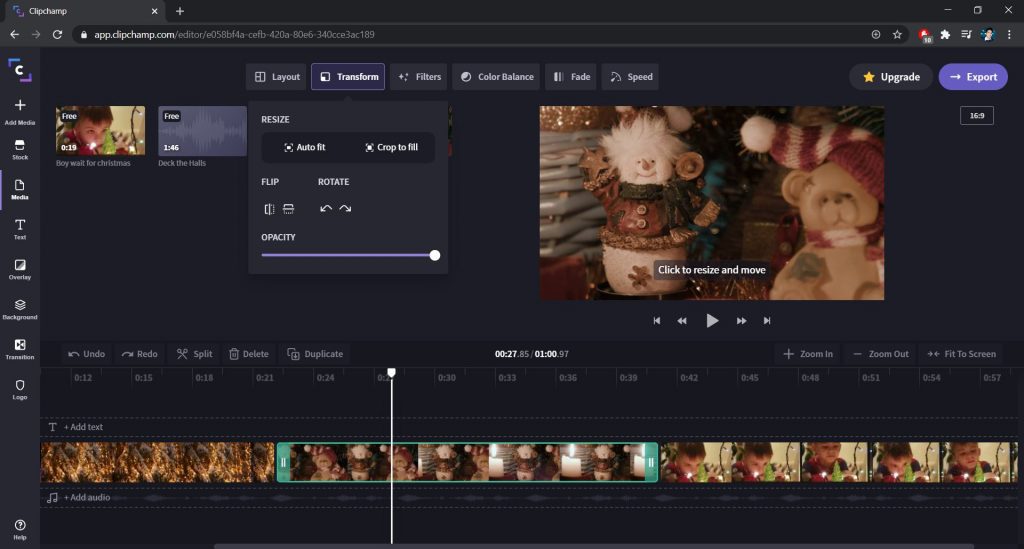Open the Layout tab
1024x549 pixels.
(277, 77)
